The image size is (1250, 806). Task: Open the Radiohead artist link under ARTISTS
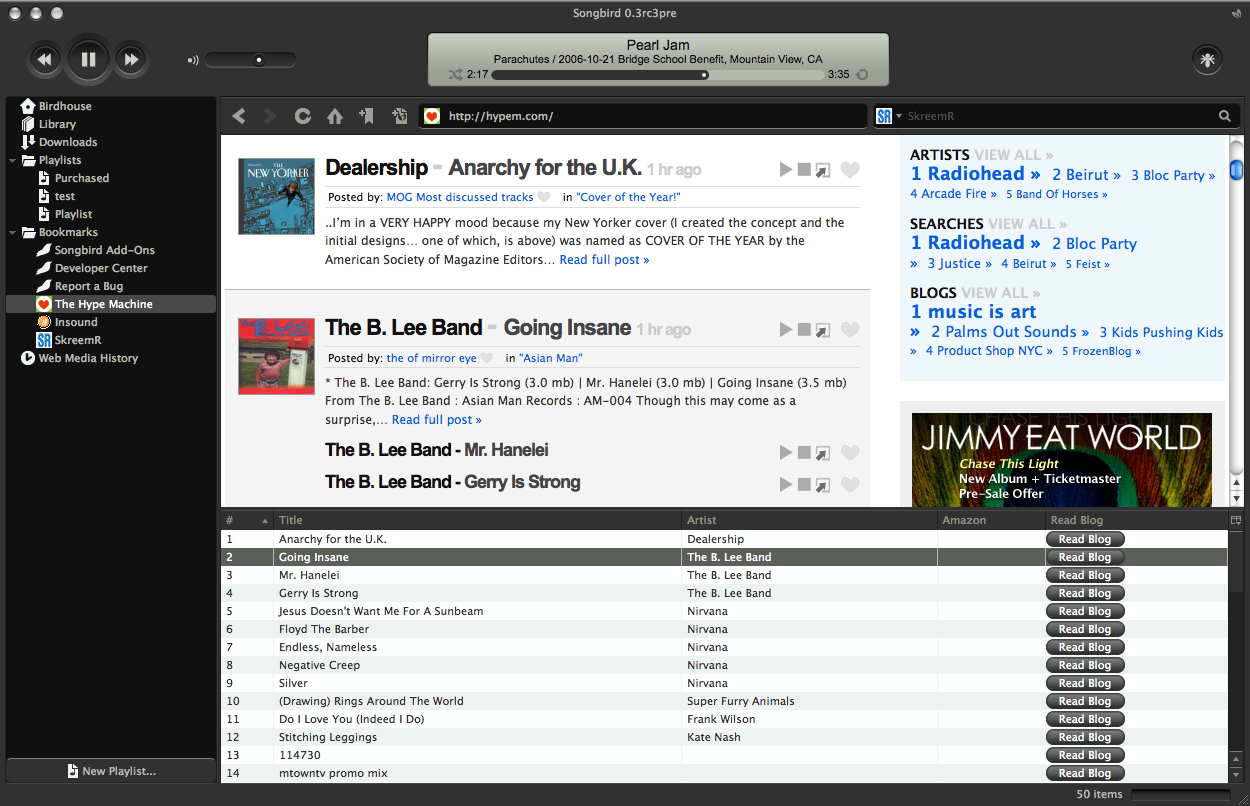click(x=975, y=174)
